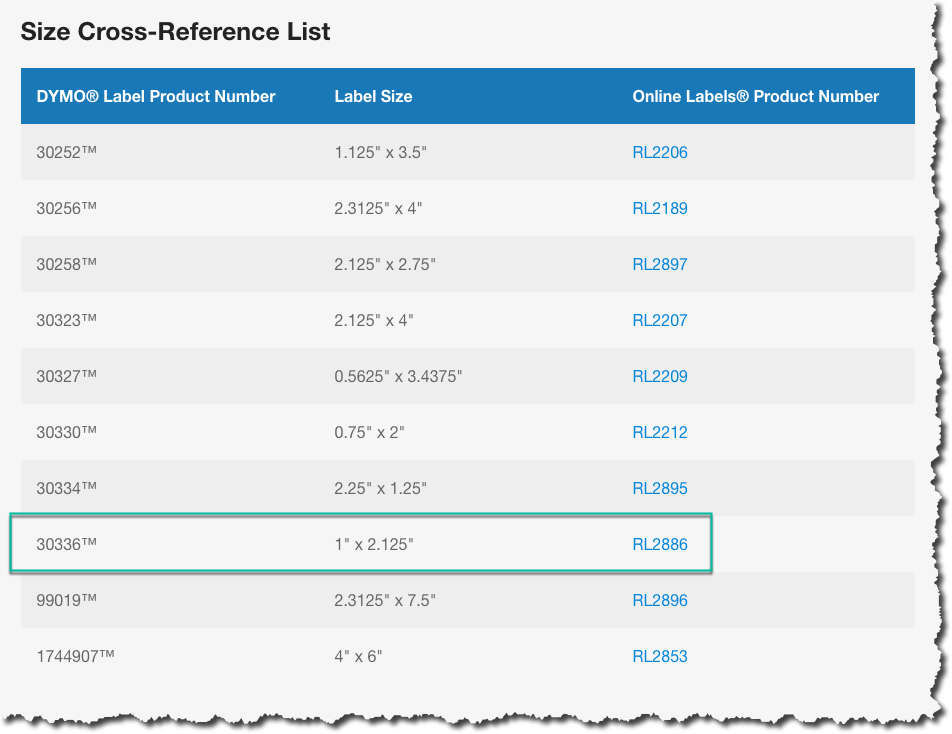Click the 2.25" x 1.25" size
This screenshot has width=952, height=734.
coord(381,489)
